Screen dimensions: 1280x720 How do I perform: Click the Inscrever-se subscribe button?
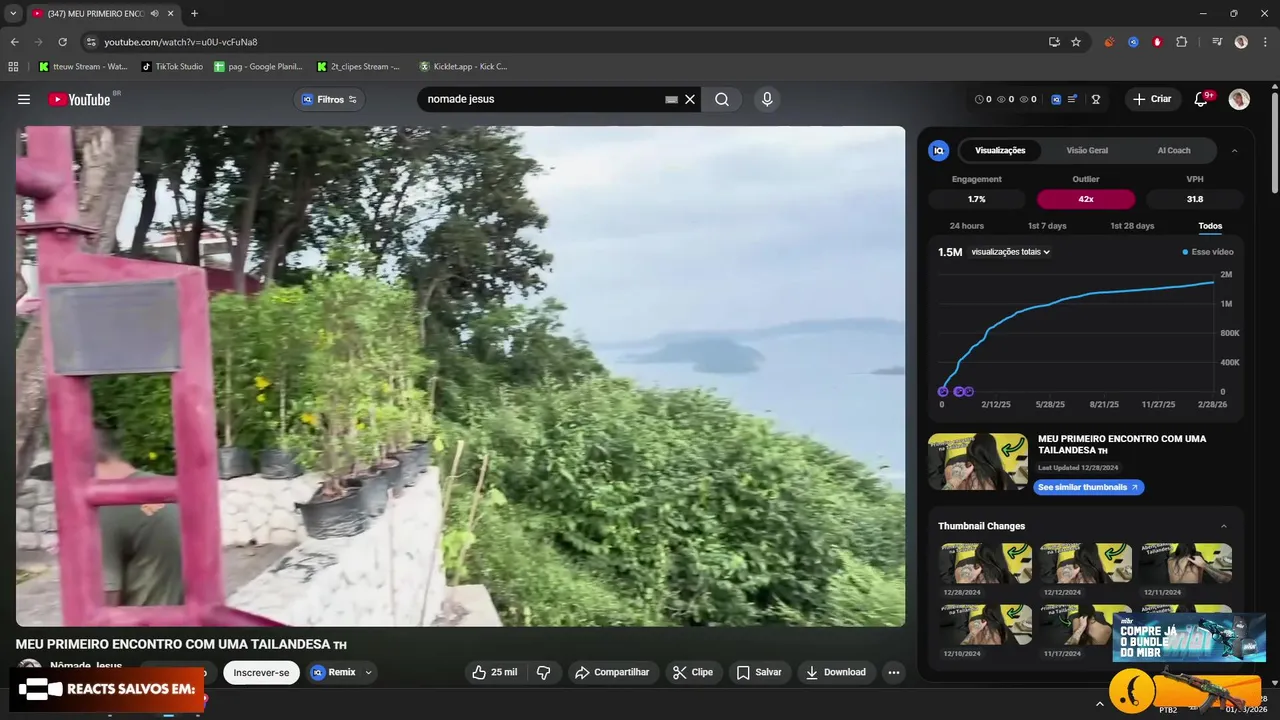pyautogui.click(x=261, y=673)
